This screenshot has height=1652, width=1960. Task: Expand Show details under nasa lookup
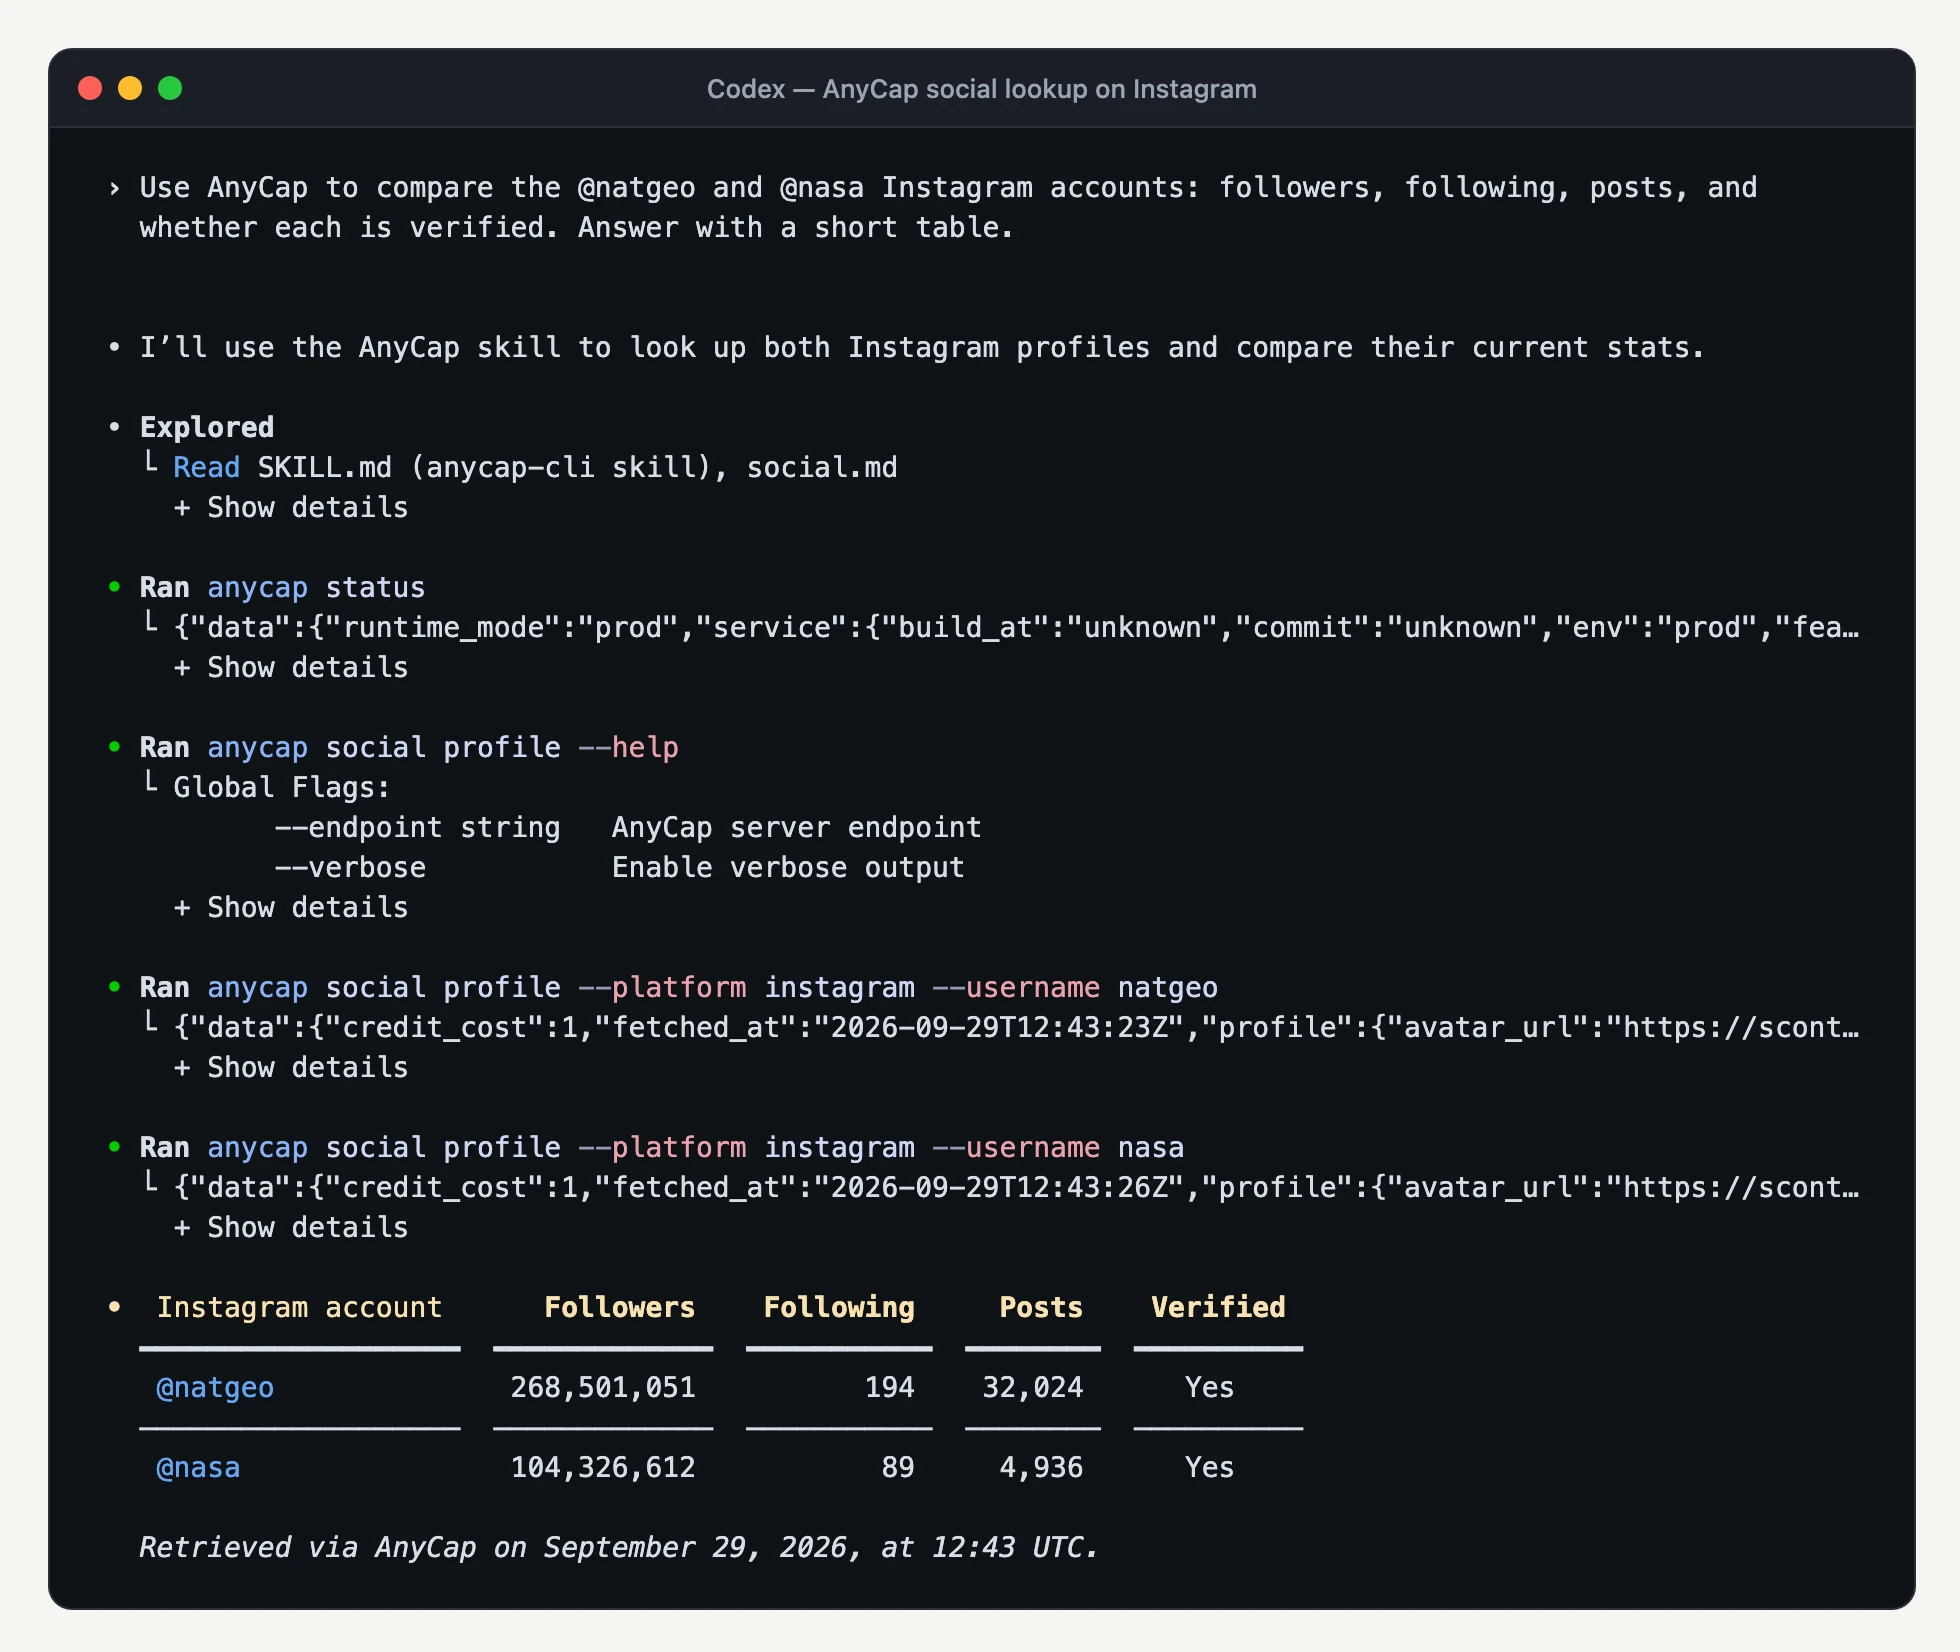pos(291,1227)
